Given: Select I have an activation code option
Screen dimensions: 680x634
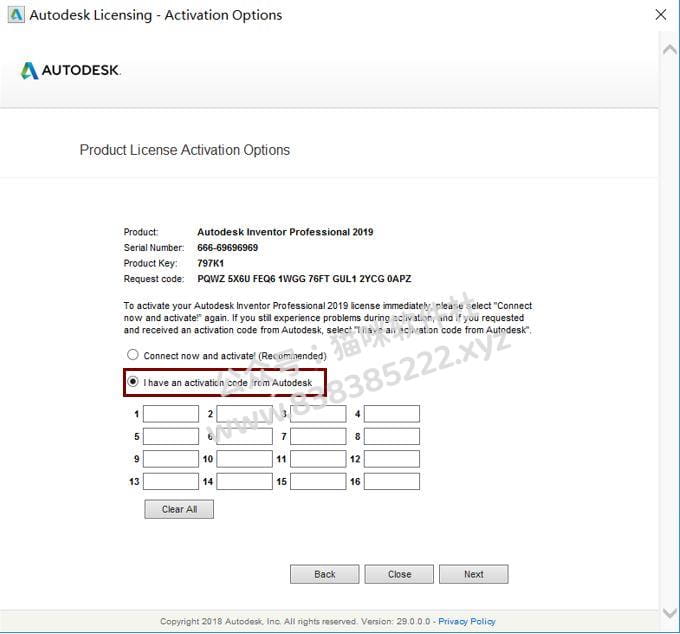Looking at the screenshot, I should tap(133, 382).
